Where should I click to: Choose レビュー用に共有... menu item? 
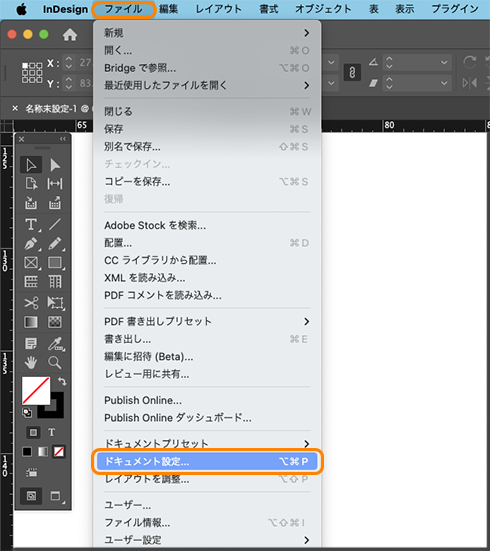click(x=207, y=374)
